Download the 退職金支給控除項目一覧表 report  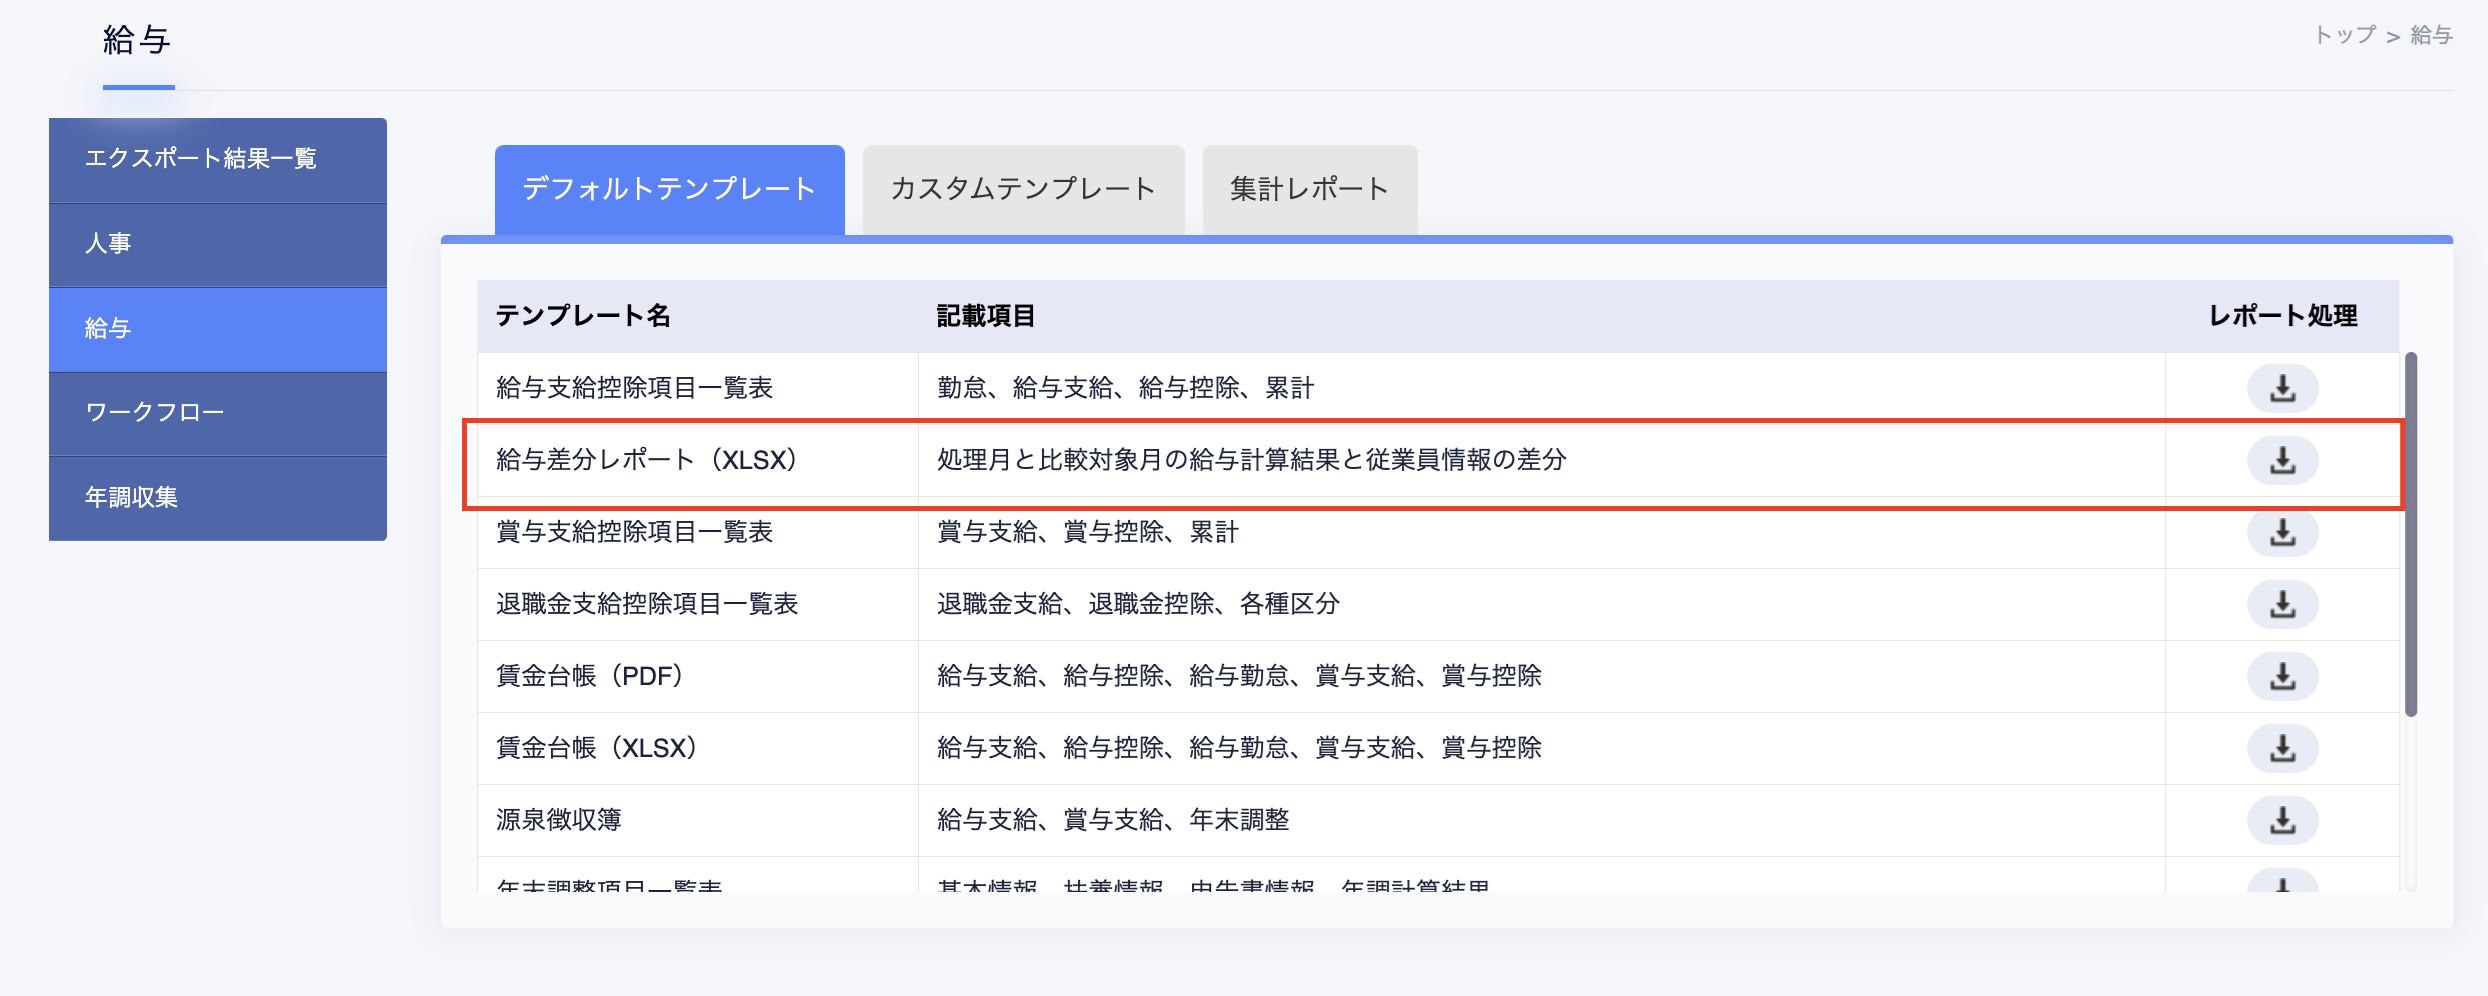pos(2282,604)
